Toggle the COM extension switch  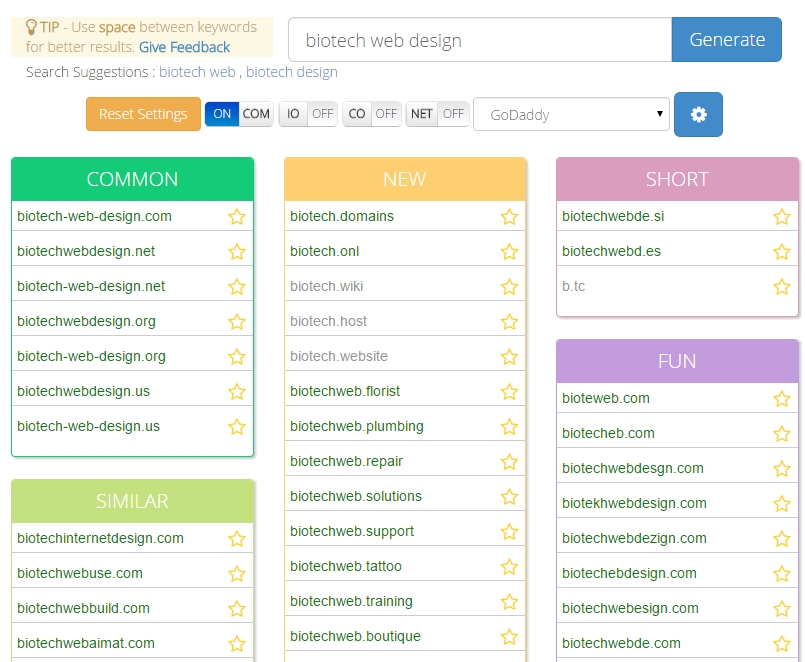pos(239,114)
